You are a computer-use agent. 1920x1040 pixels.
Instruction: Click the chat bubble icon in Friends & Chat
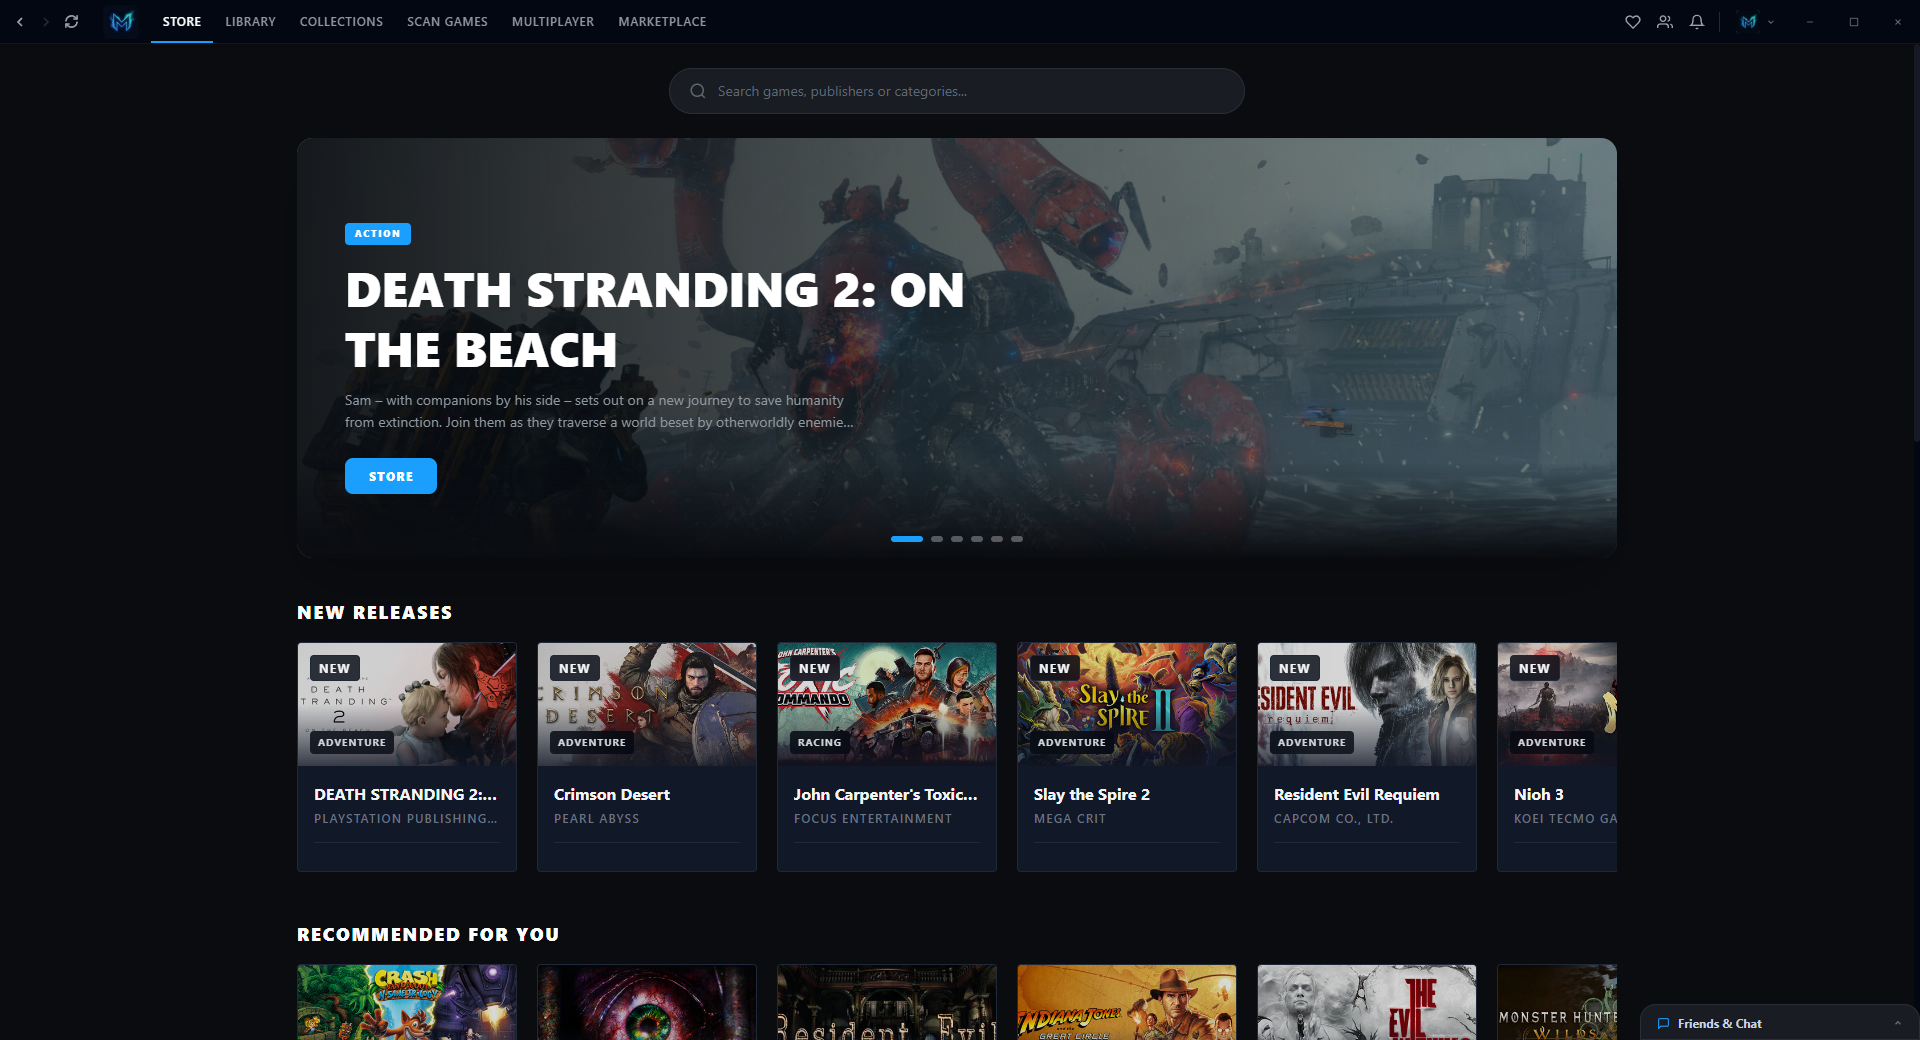1664,1023
